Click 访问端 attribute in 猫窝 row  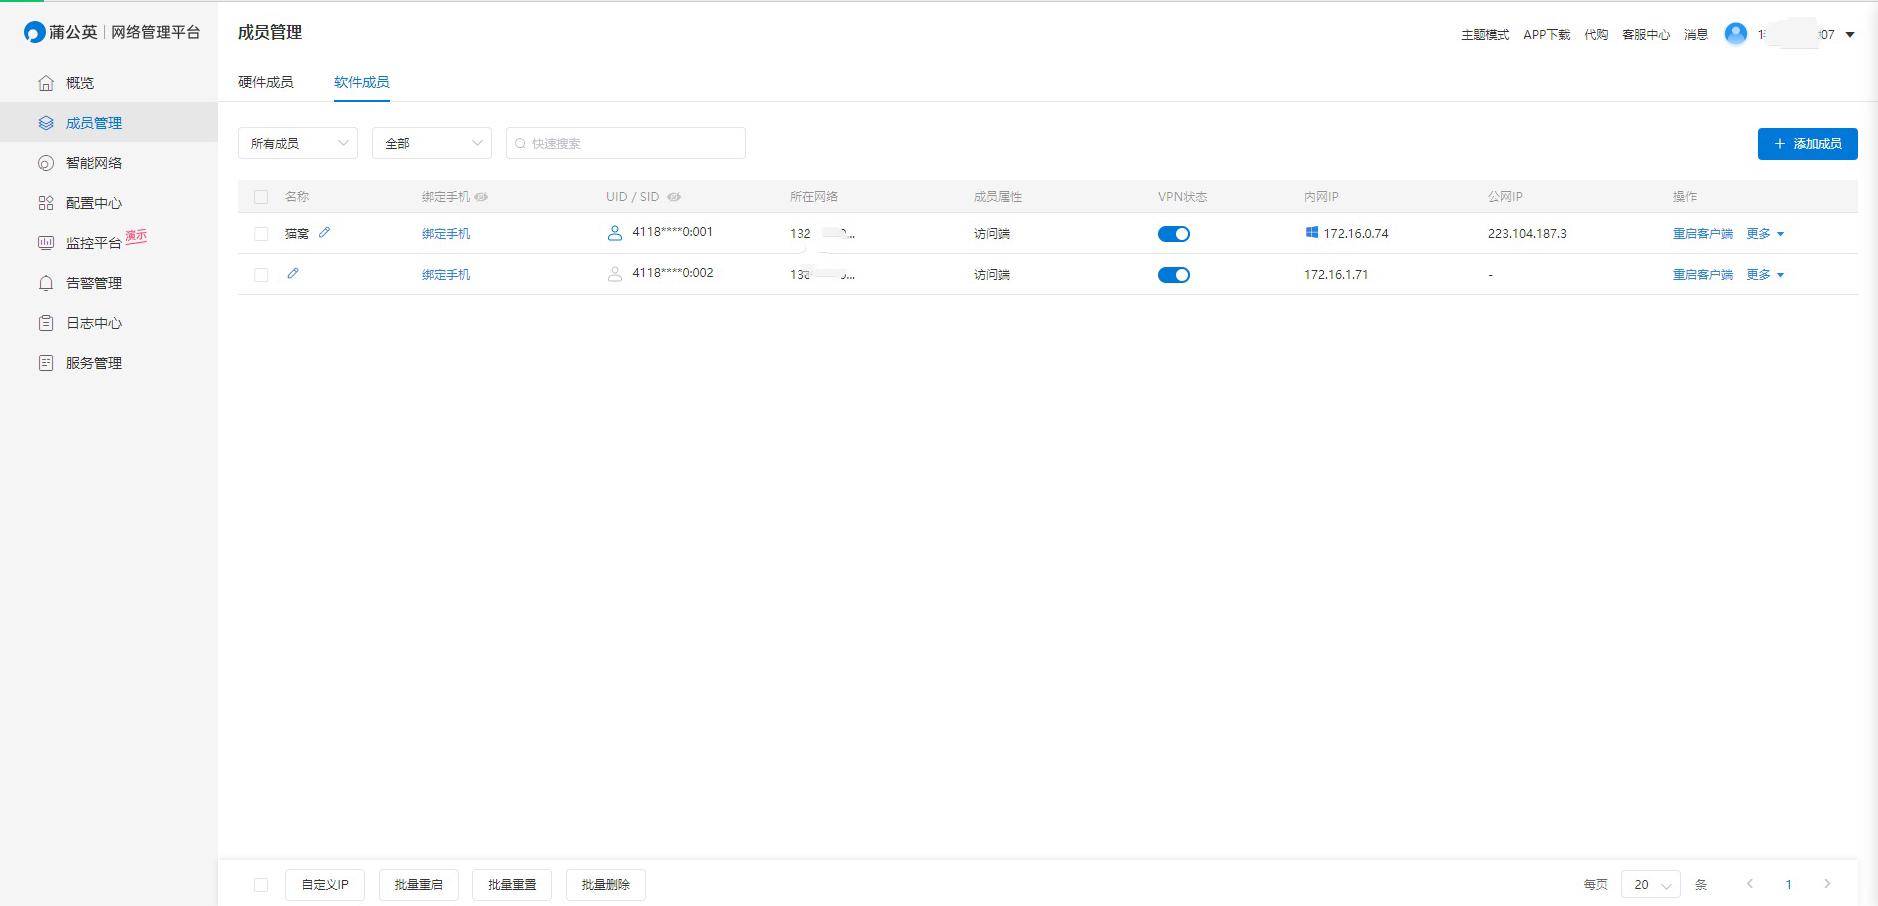[x=992, y=234]
